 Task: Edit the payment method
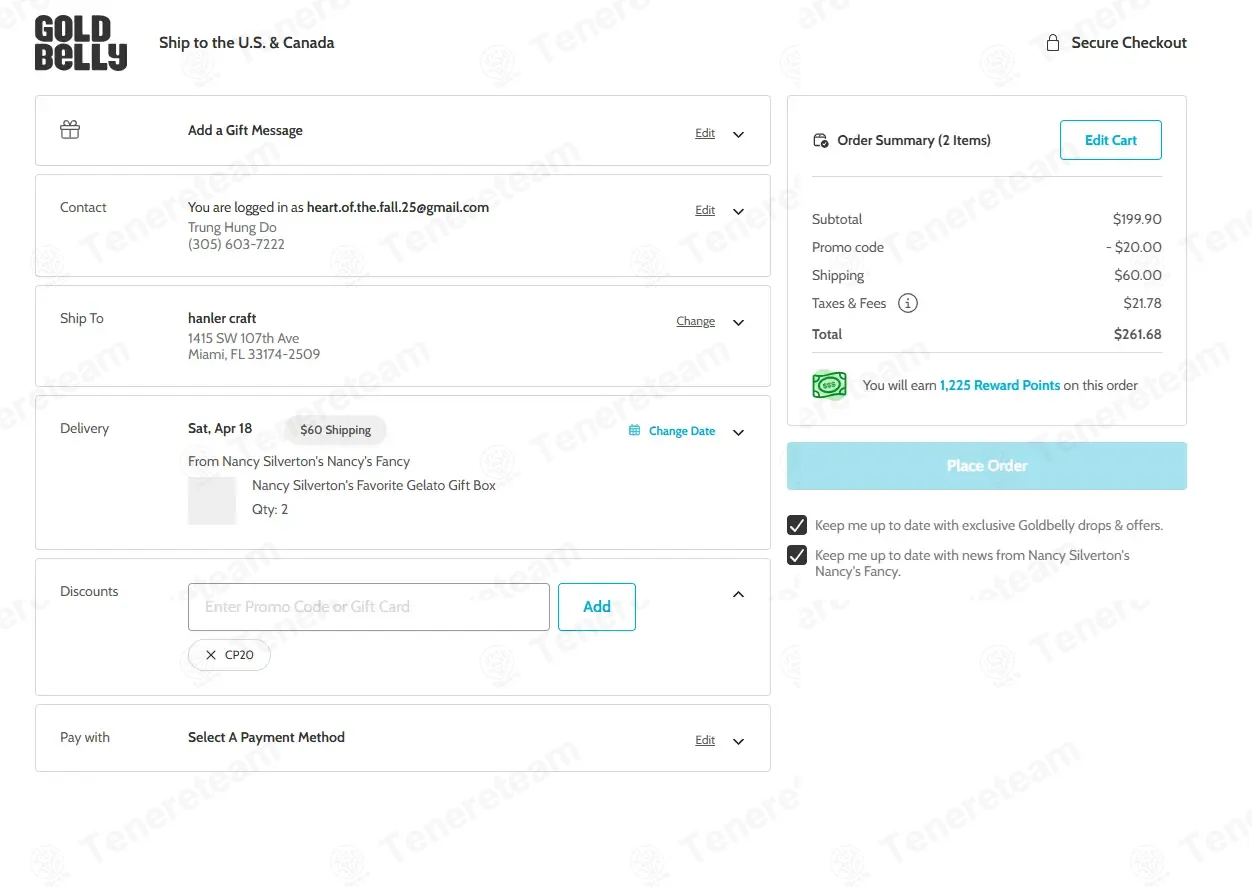click(705, 740)
